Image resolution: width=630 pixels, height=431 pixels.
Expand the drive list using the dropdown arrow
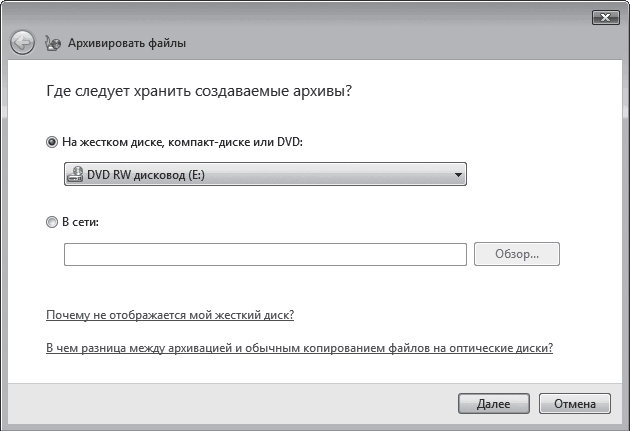click(x=458, y=176)
